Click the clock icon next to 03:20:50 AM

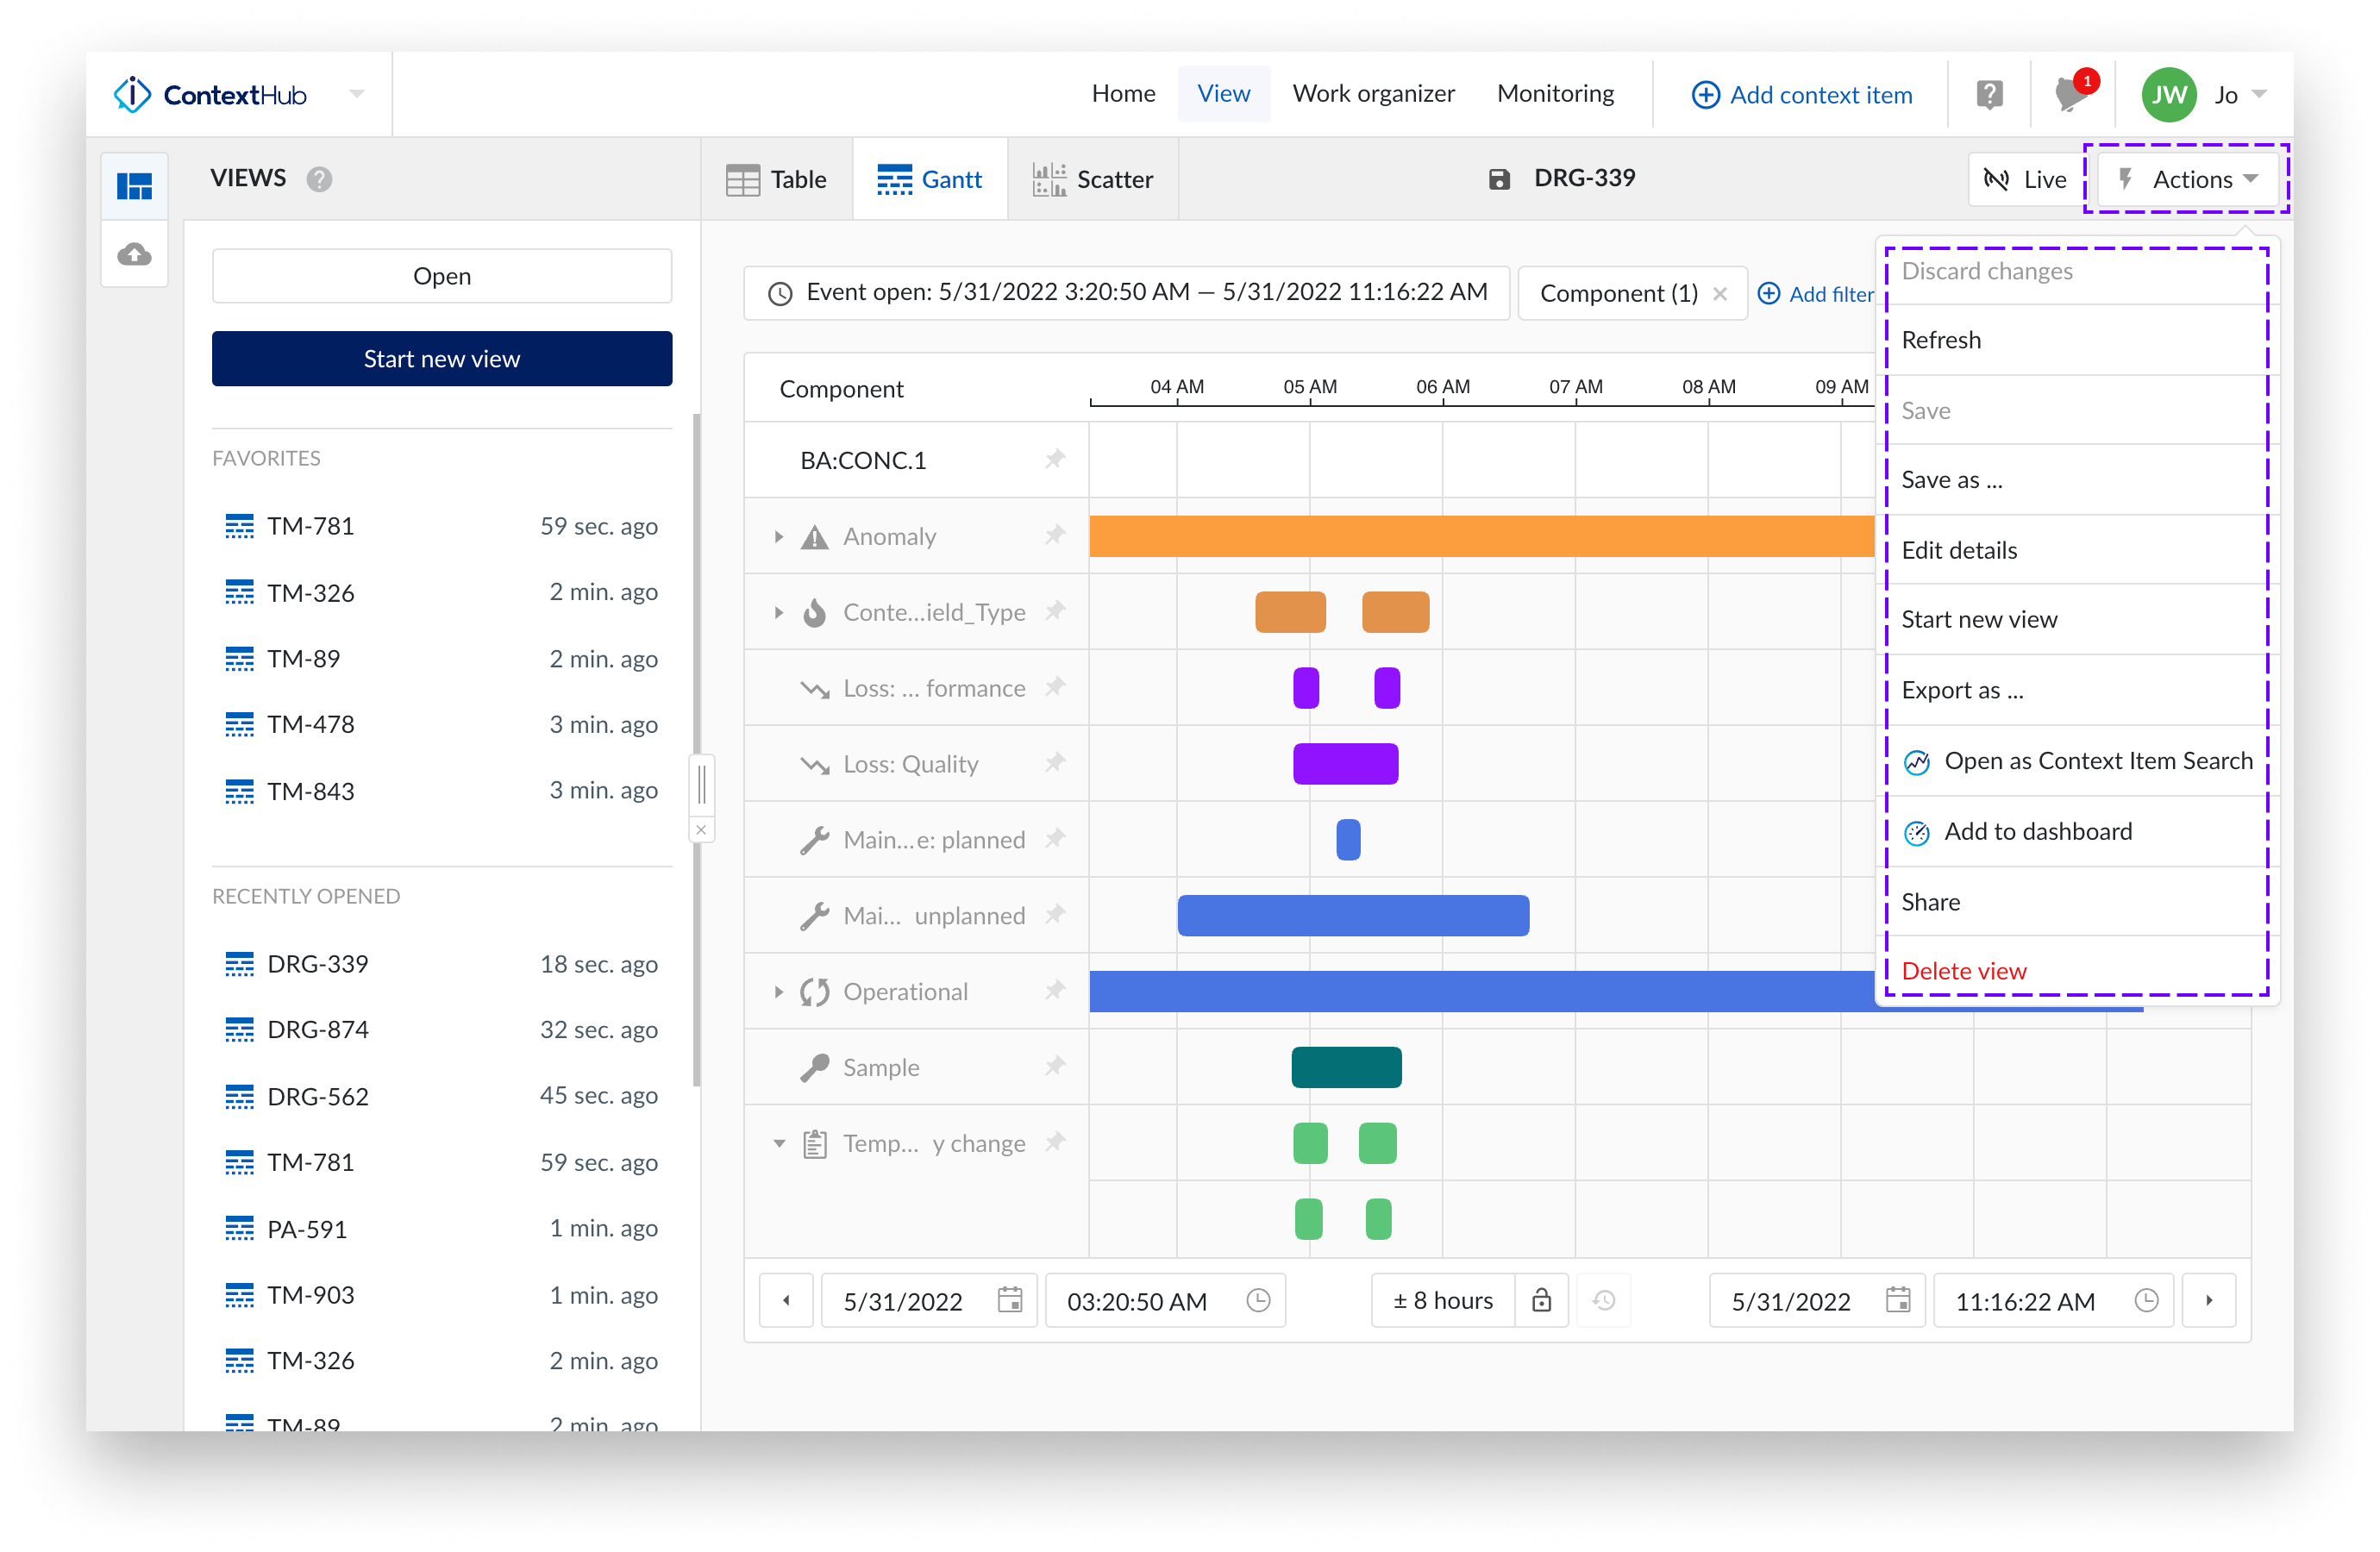point(1258,1300)
